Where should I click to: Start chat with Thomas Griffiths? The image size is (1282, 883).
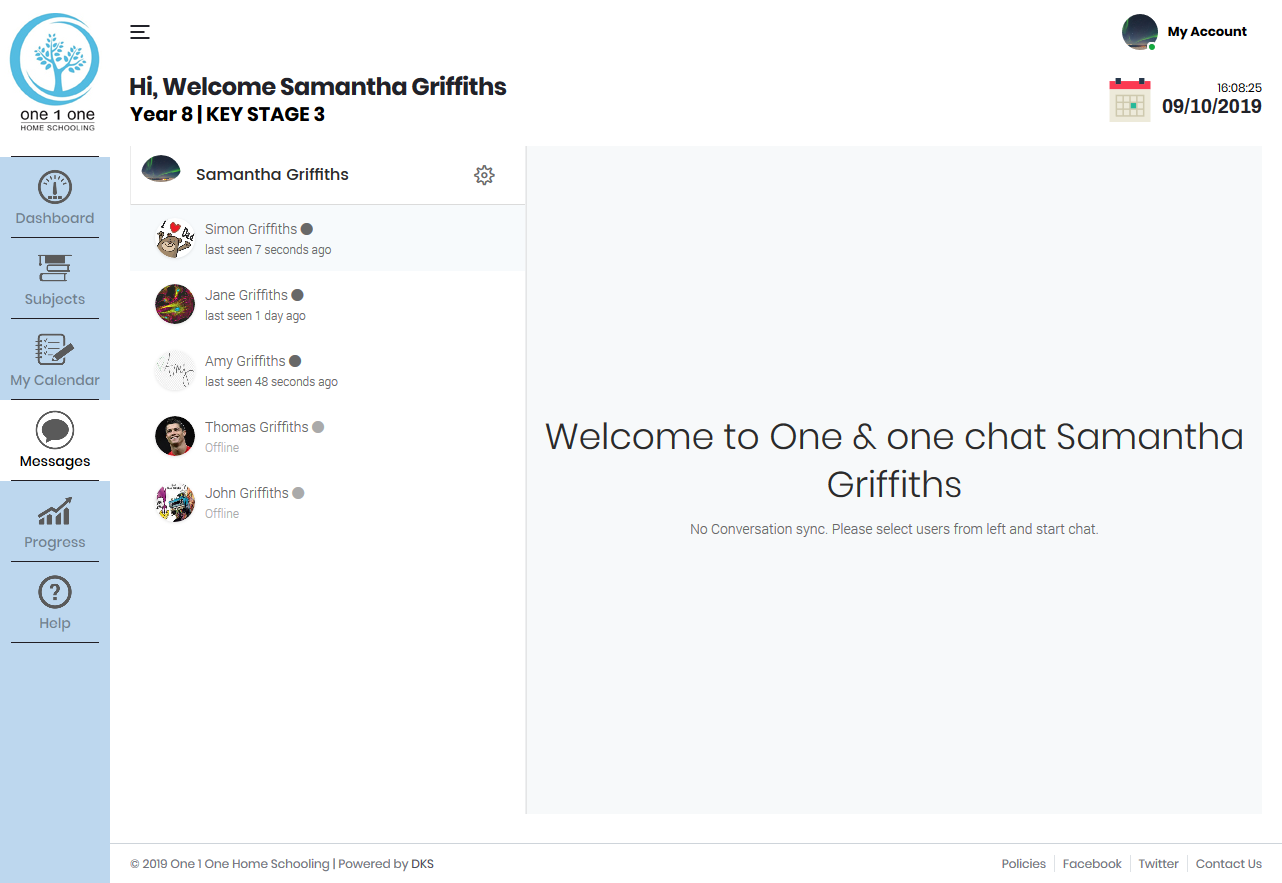257,436
